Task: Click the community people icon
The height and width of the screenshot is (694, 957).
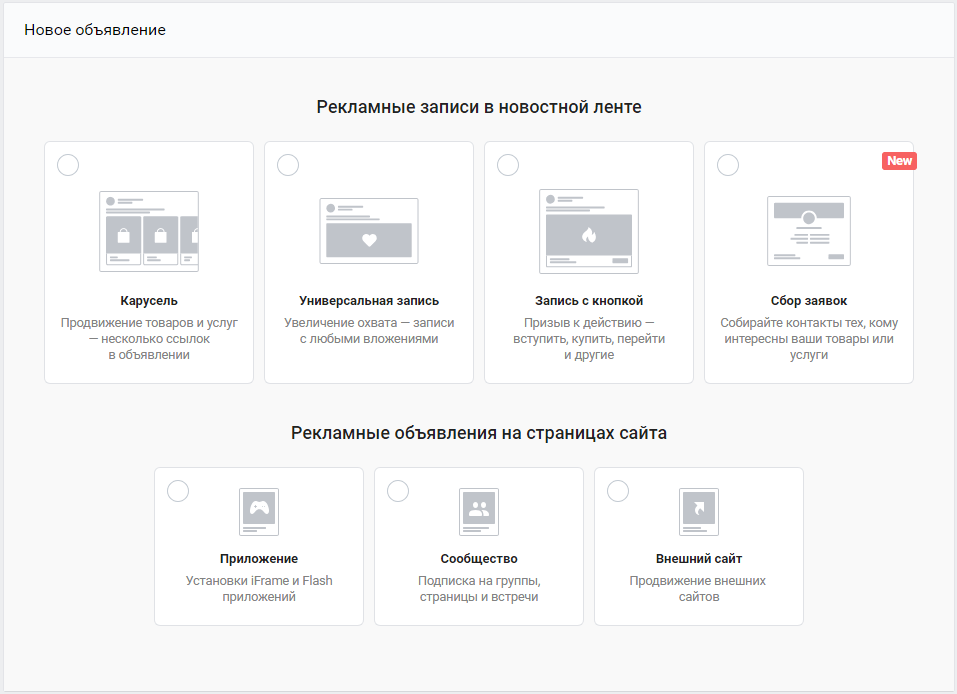Action: 479,512
